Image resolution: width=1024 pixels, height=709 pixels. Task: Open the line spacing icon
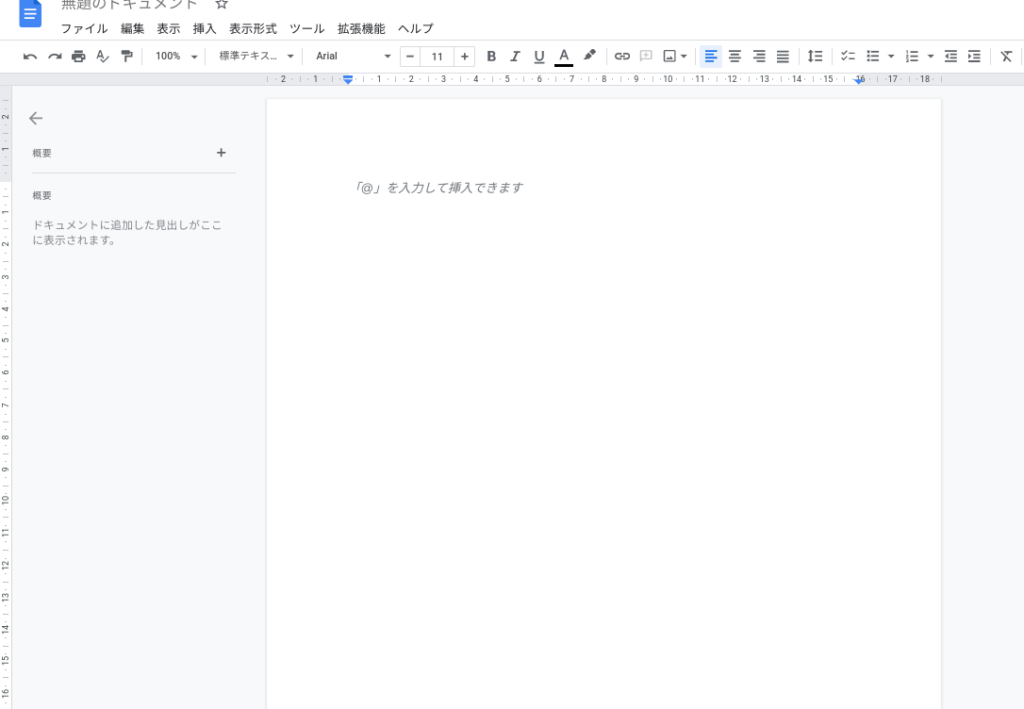[815, 56]
